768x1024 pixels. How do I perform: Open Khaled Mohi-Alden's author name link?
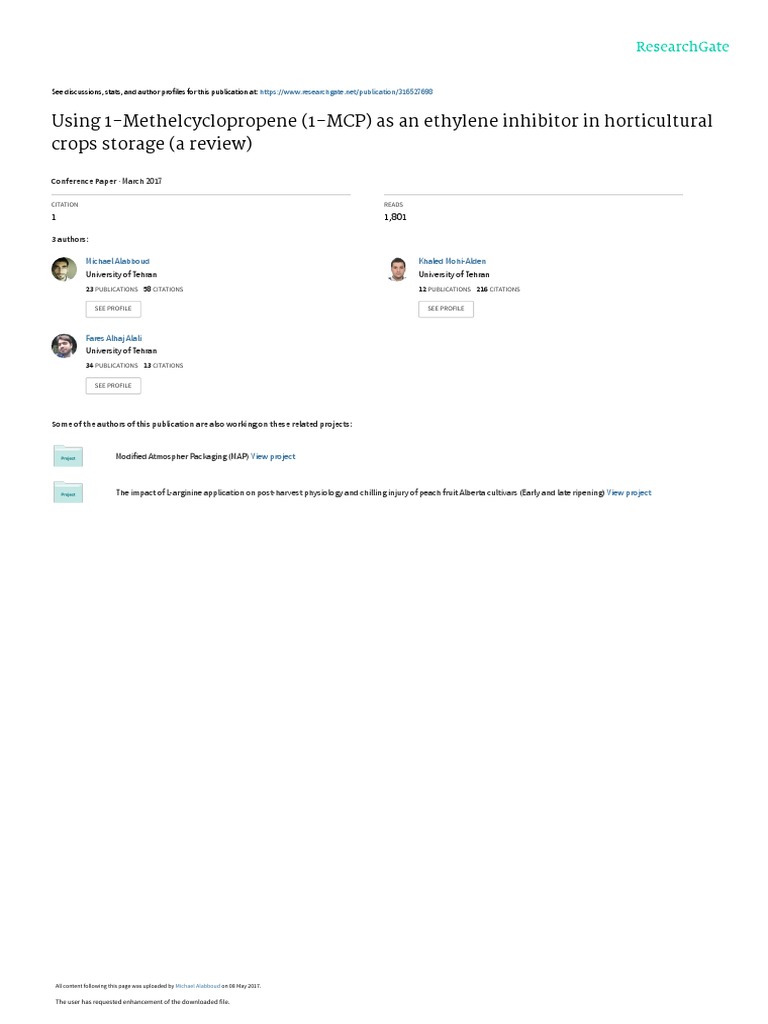click(x=452, y=261)
